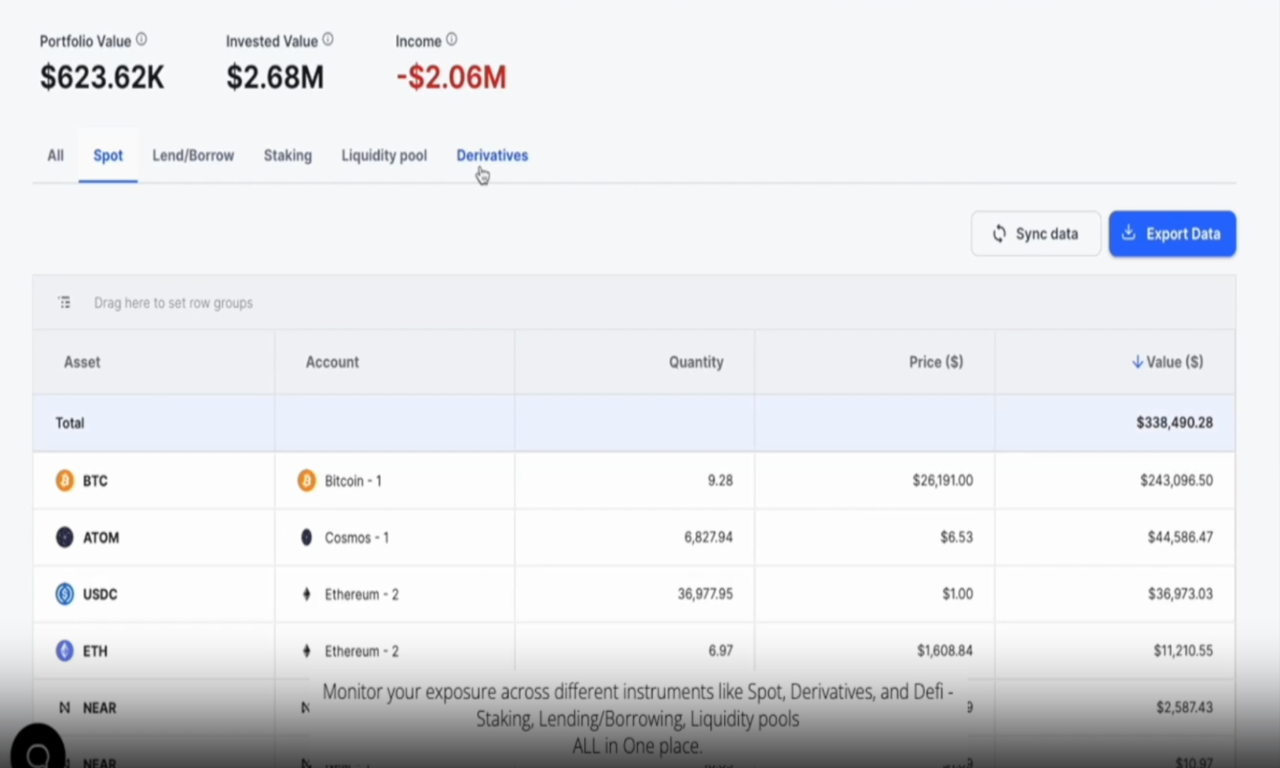Click BTC price $26,191.00

(942, 481)
